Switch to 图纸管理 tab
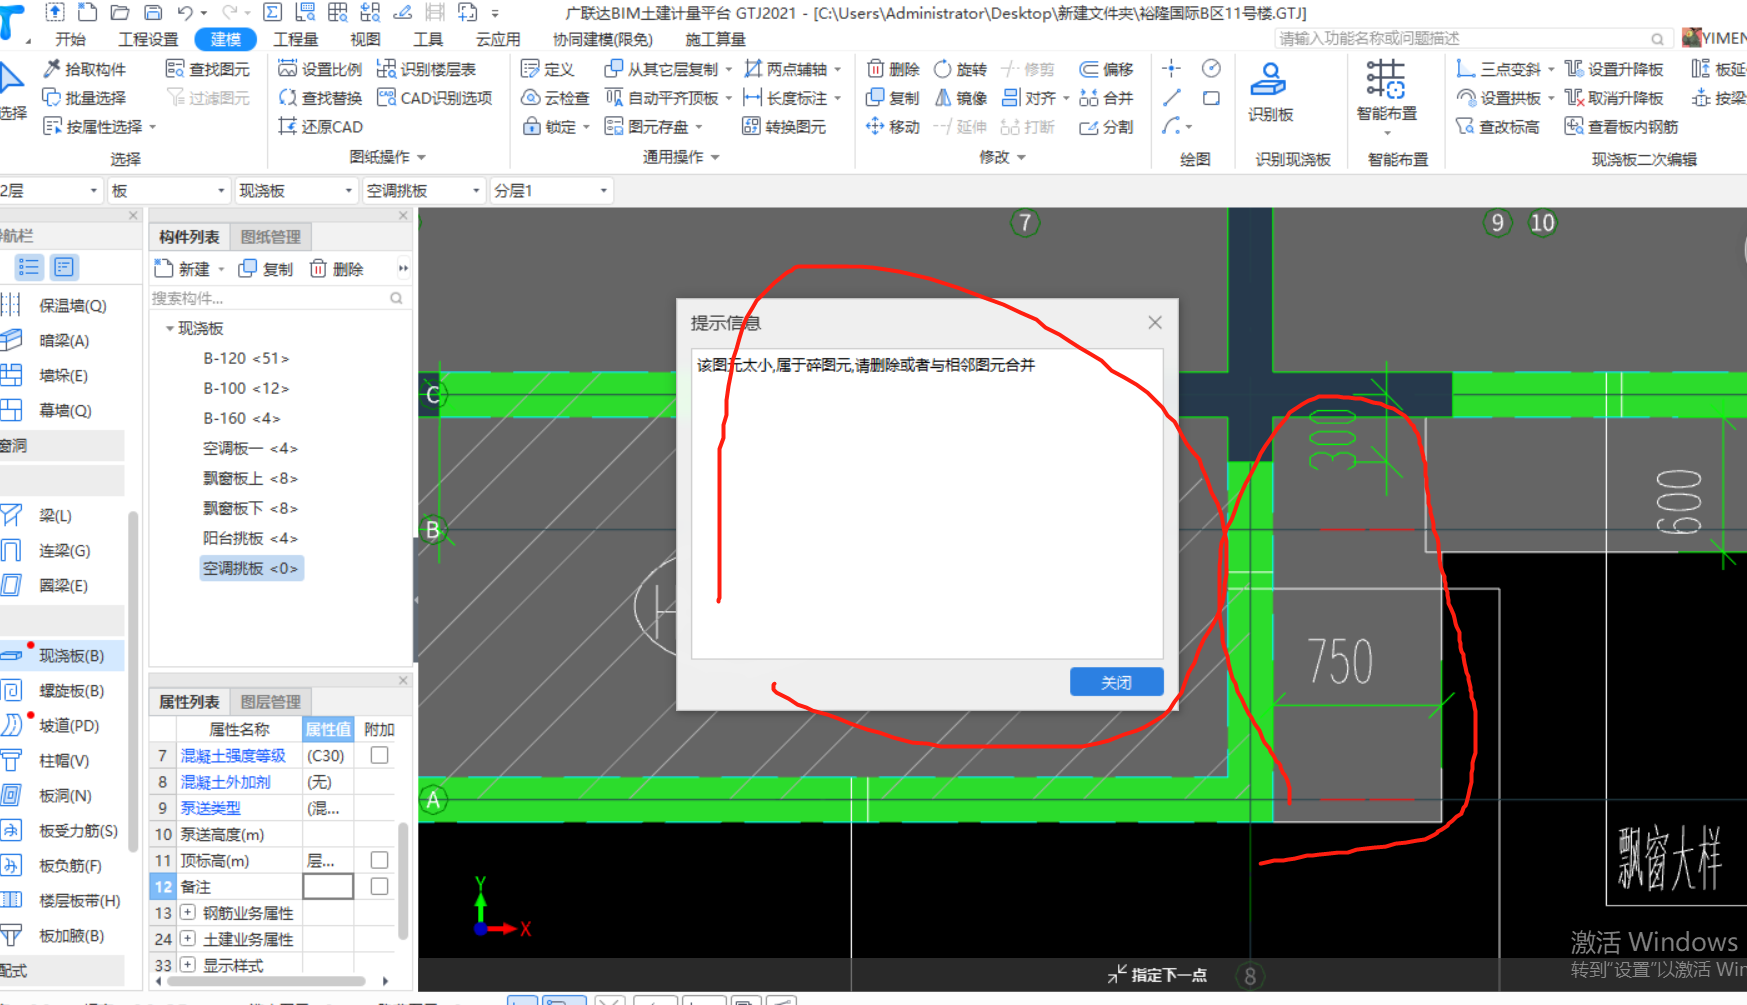This screenshot has width=1747, height=1005. click(x=271, y=236)
